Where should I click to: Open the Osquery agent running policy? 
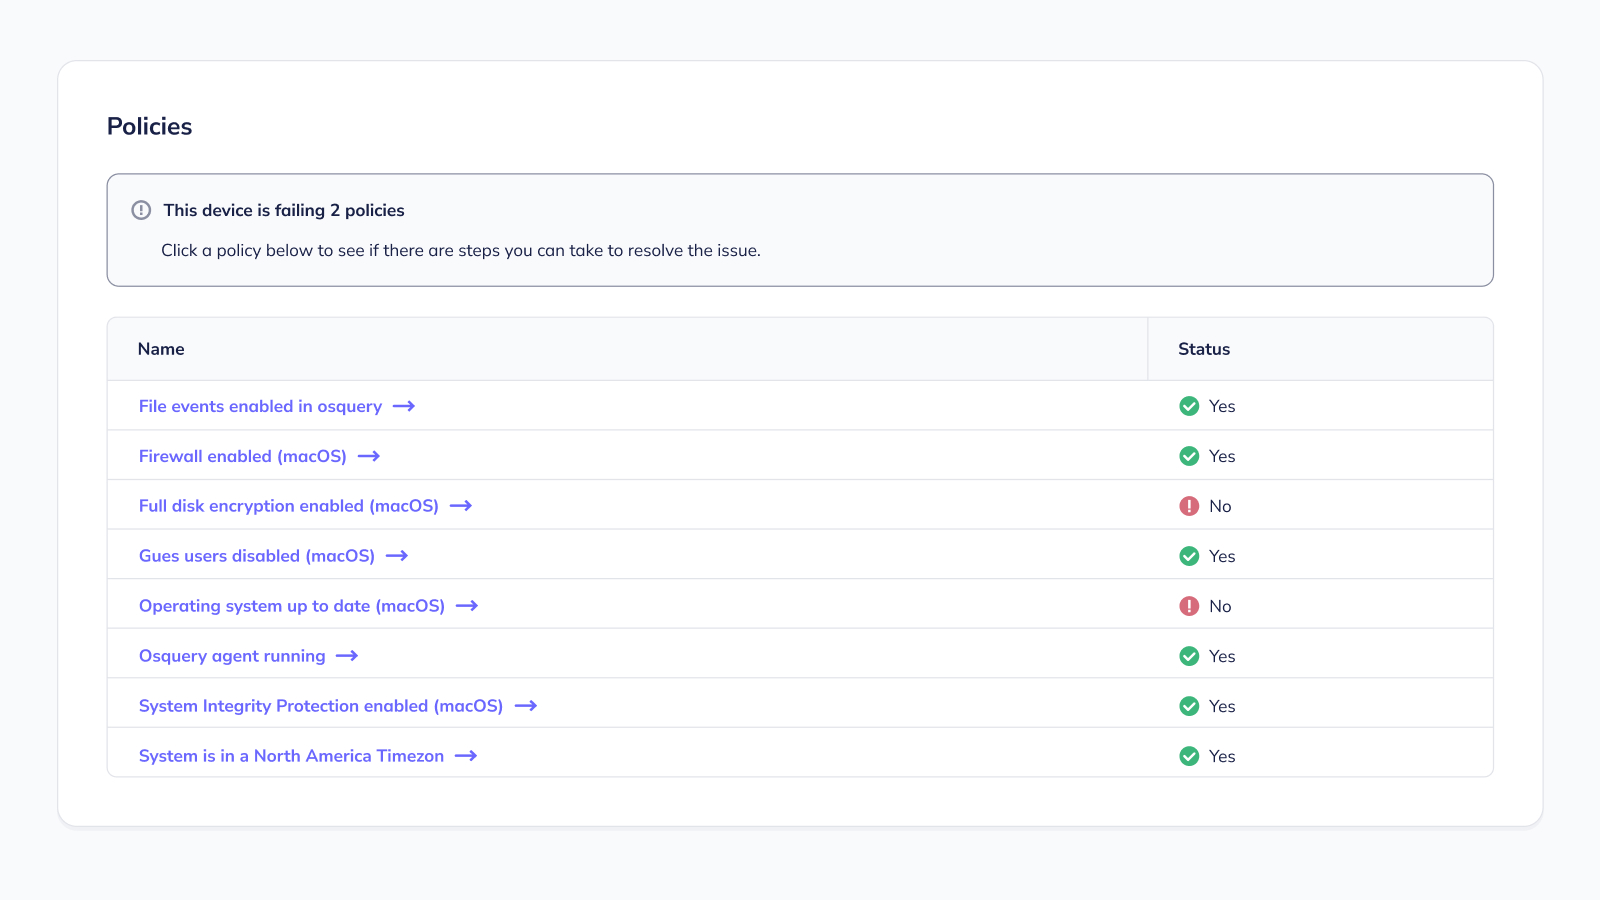[232, 656]
